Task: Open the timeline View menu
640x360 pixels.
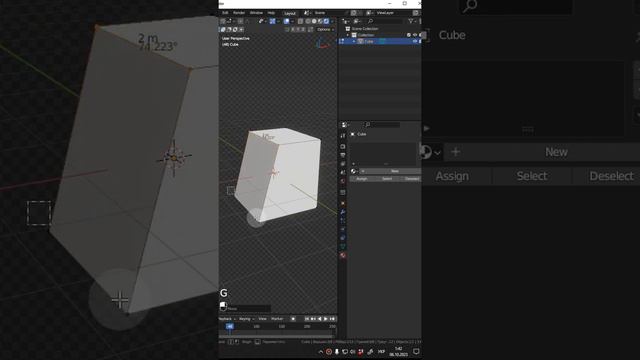Action: (x=262, y=319)
